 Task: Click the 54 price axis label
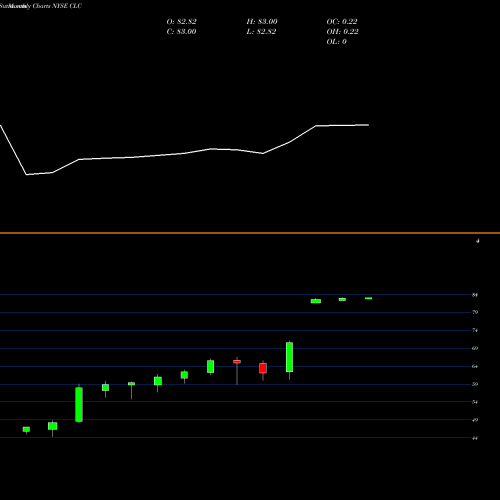click(x=475, y=402)
